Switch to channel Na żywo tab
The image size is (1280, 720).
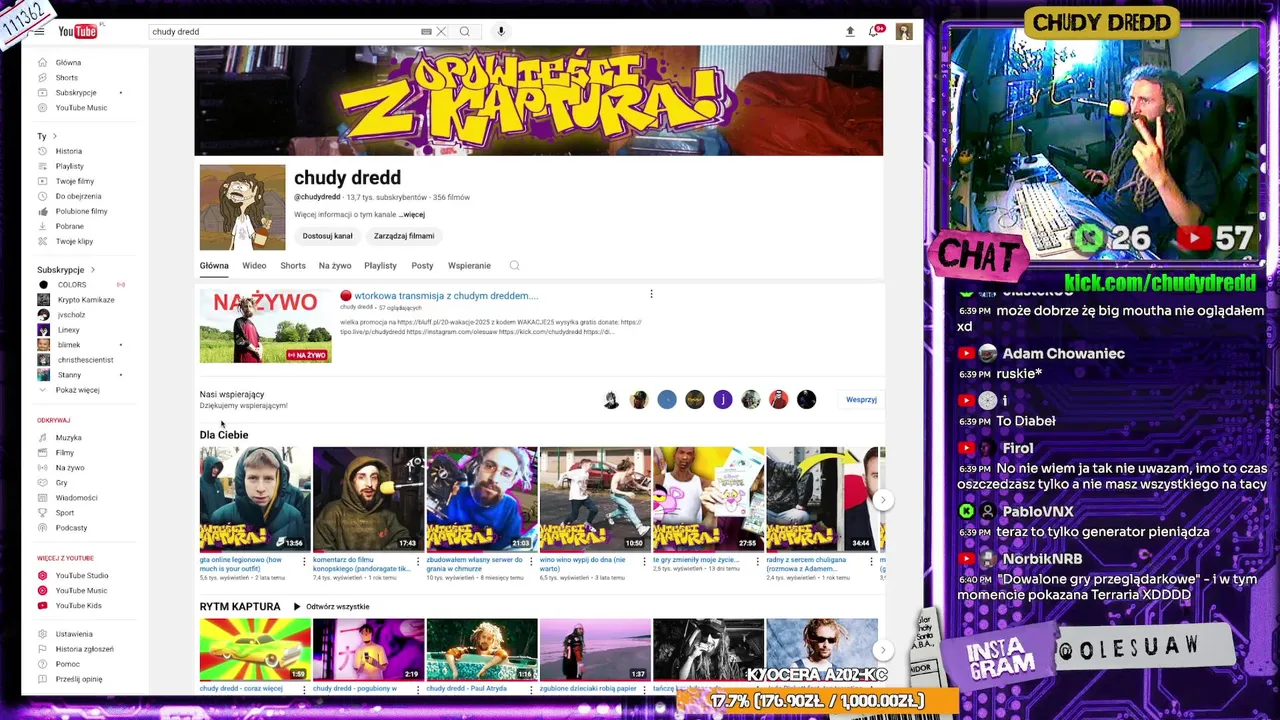335,266
